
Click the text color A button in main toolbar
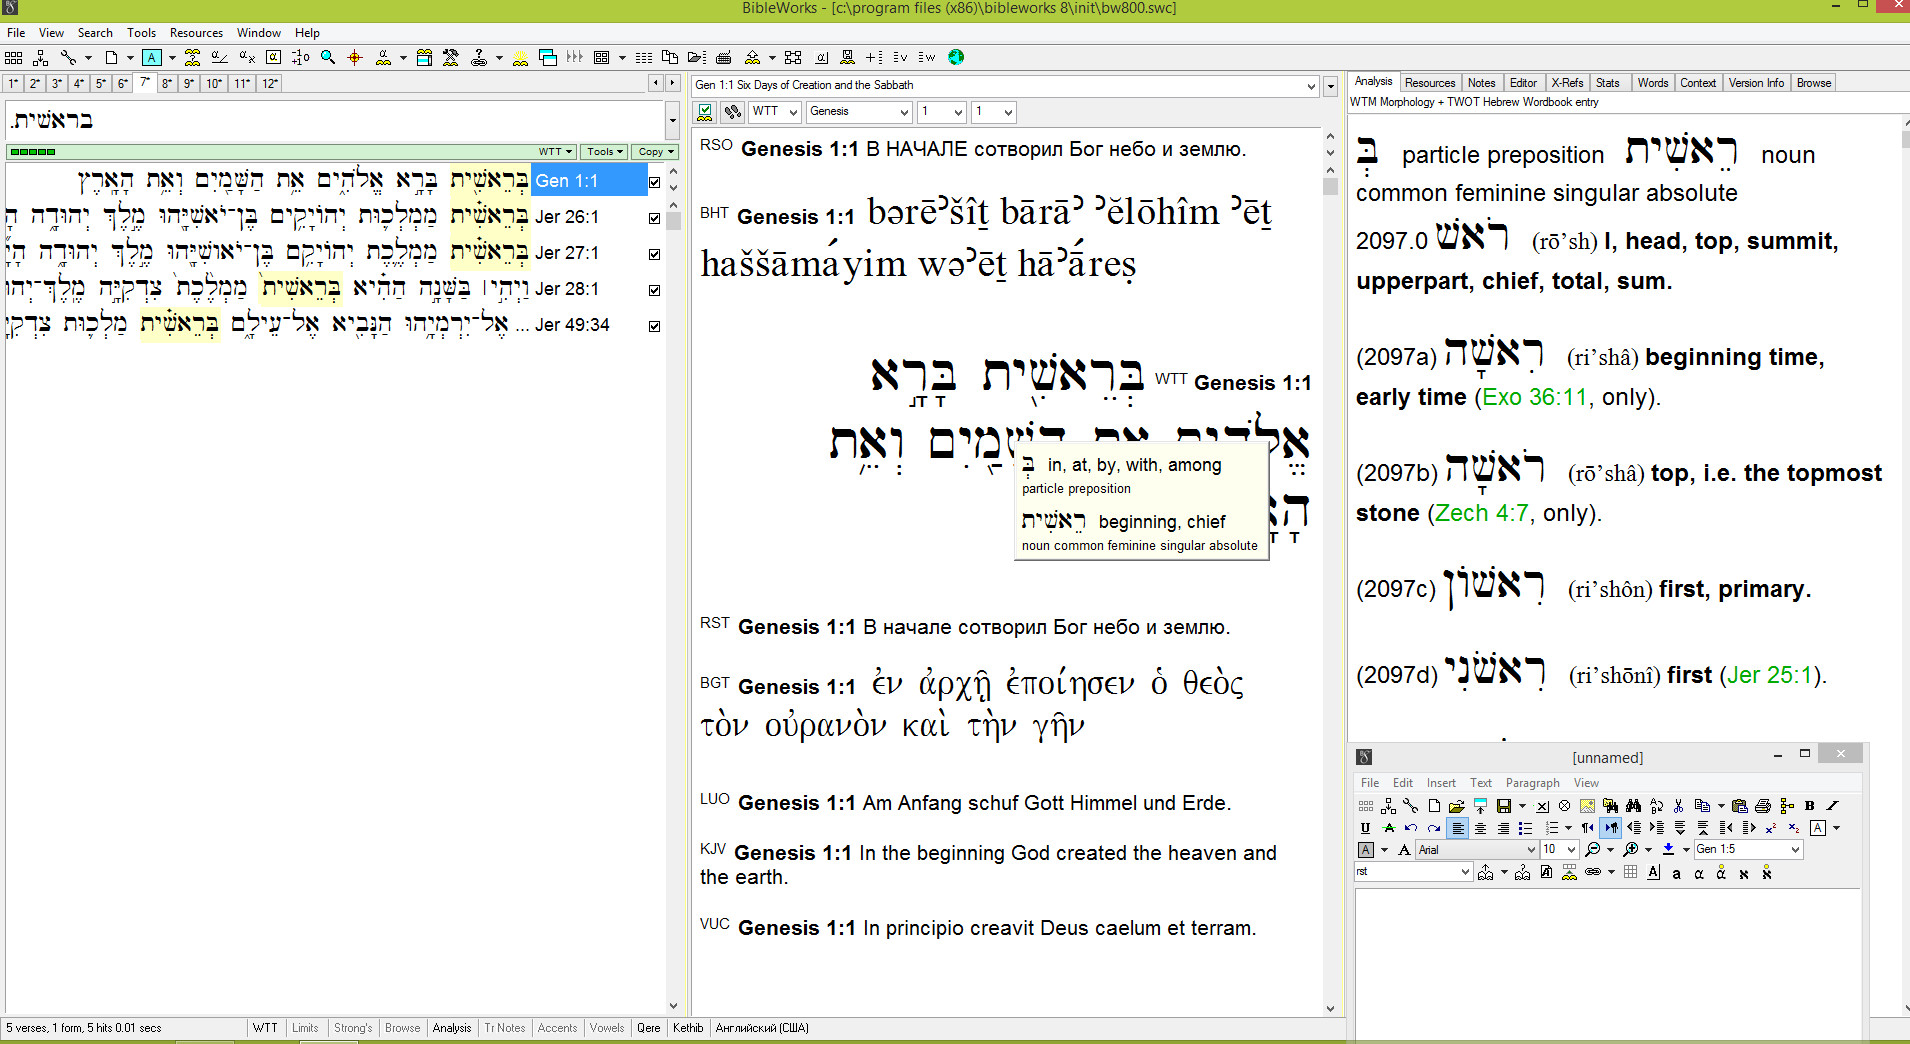151,57
